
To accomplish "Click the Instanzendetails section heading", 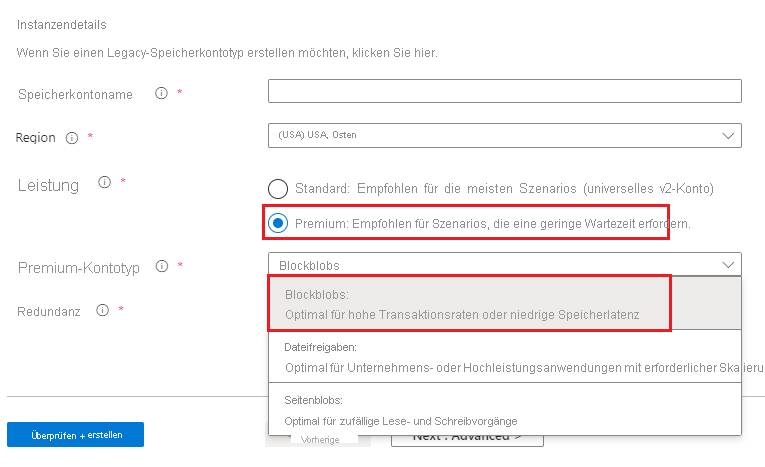I will pos(62,23).
